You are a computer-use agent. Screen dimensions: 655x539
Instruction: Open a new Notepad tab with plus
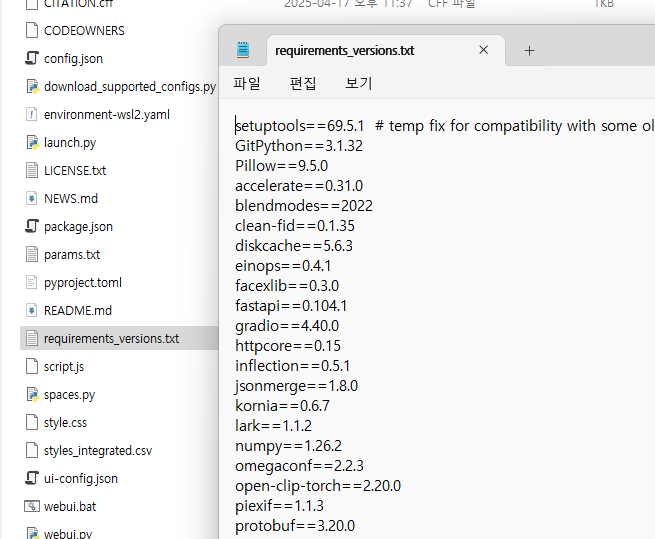pyautogui.click(x=529, y=51)
